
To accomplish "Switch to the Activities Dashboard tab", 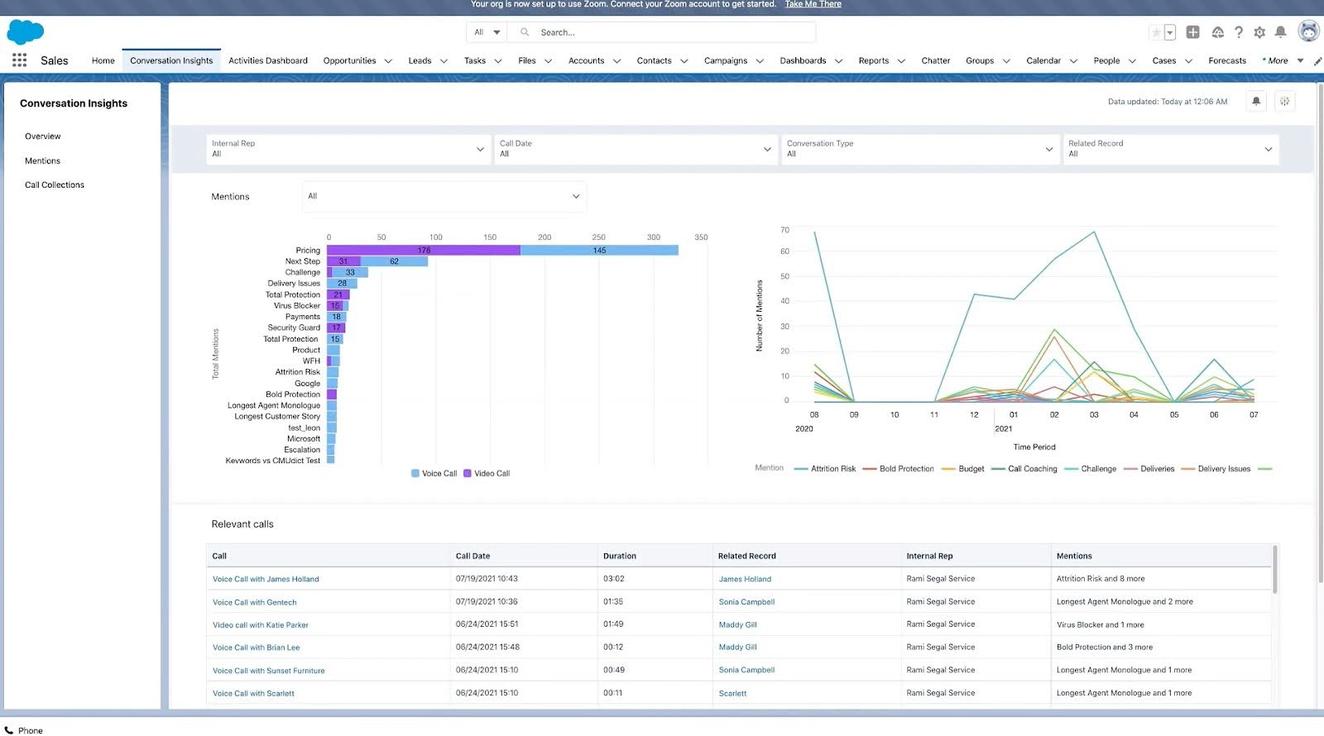I will click(x=268, y=61).
